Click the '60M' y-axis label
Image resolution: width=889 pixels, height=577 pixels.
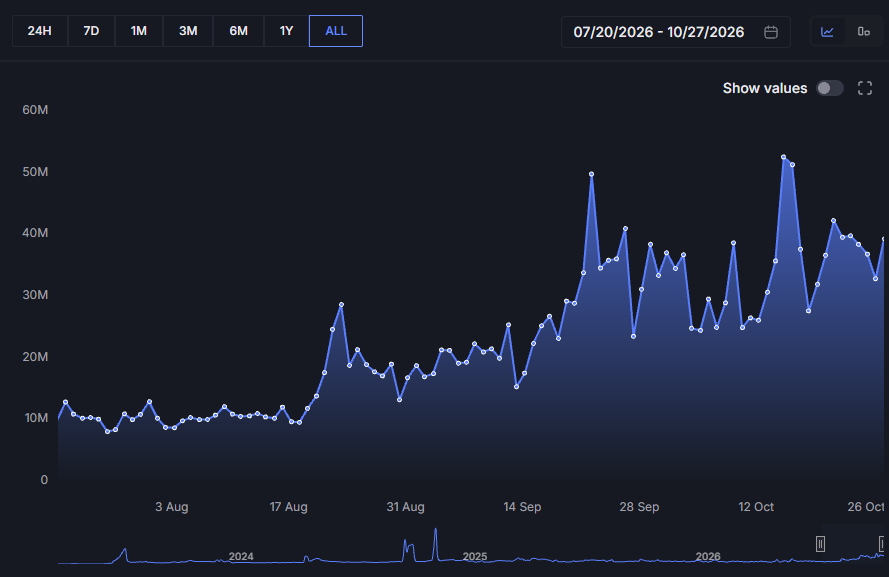coord(35,110)
